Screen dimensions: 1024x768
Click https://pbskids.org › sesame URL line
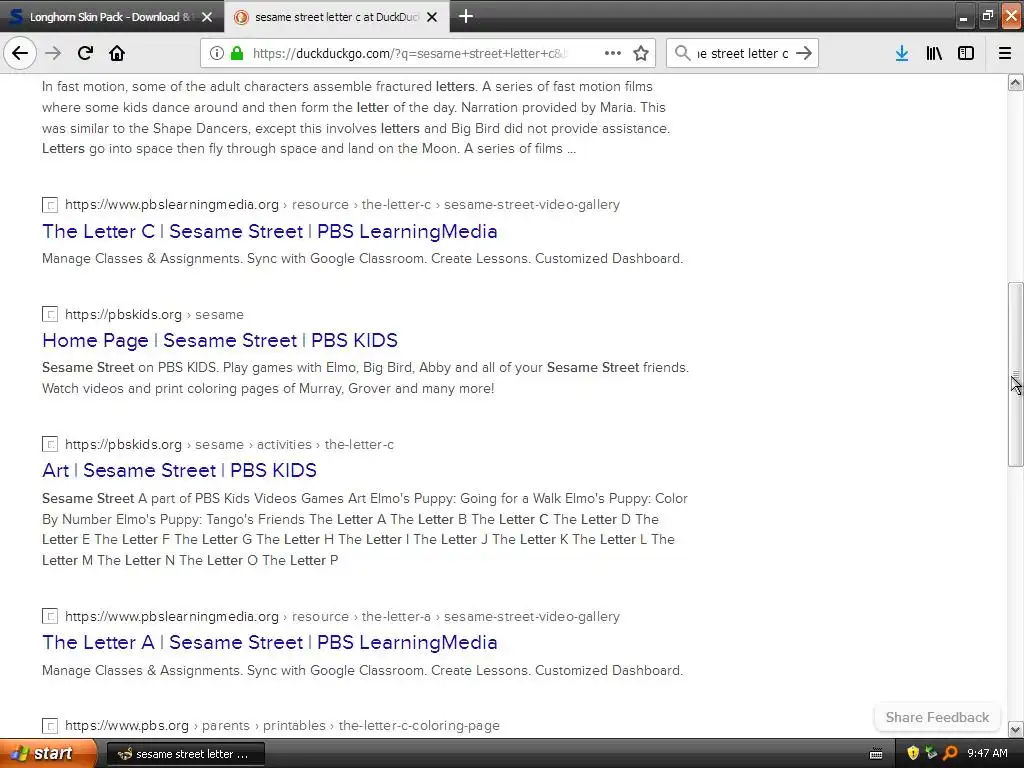coord(154,314)
